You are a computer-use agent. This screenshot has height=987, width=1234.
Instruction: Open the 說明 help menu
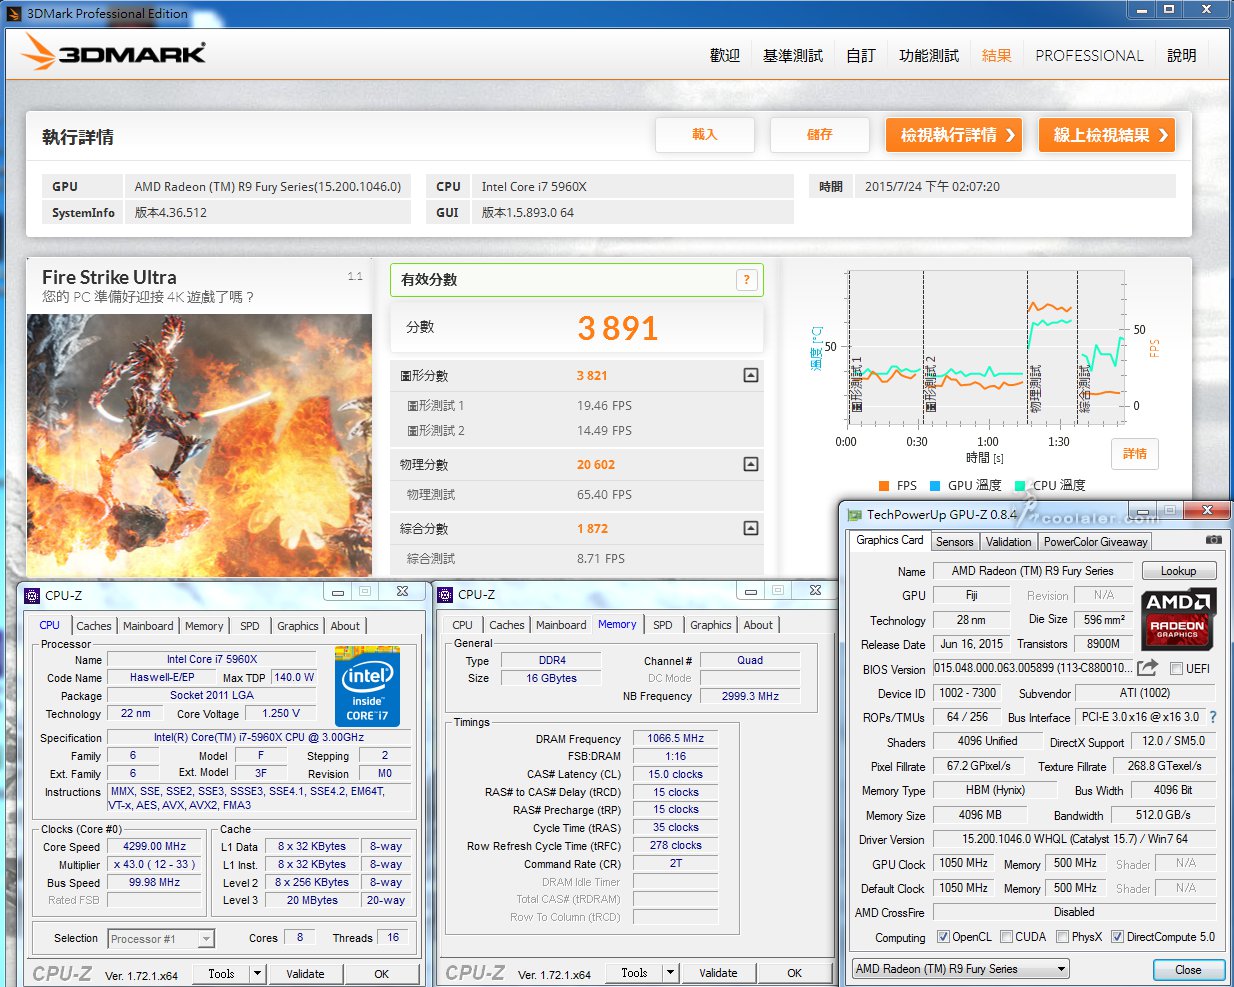pos(1182,56)
